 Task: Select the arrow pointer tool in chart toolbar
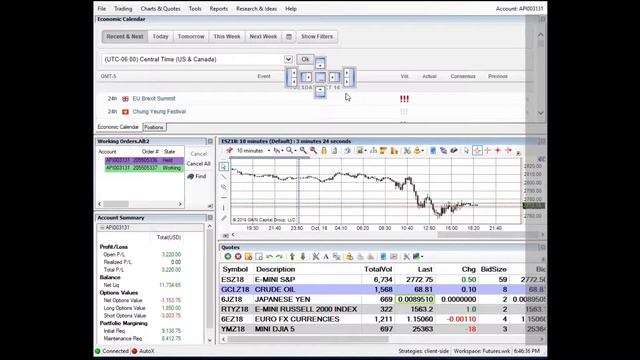[x=467, y=151]
